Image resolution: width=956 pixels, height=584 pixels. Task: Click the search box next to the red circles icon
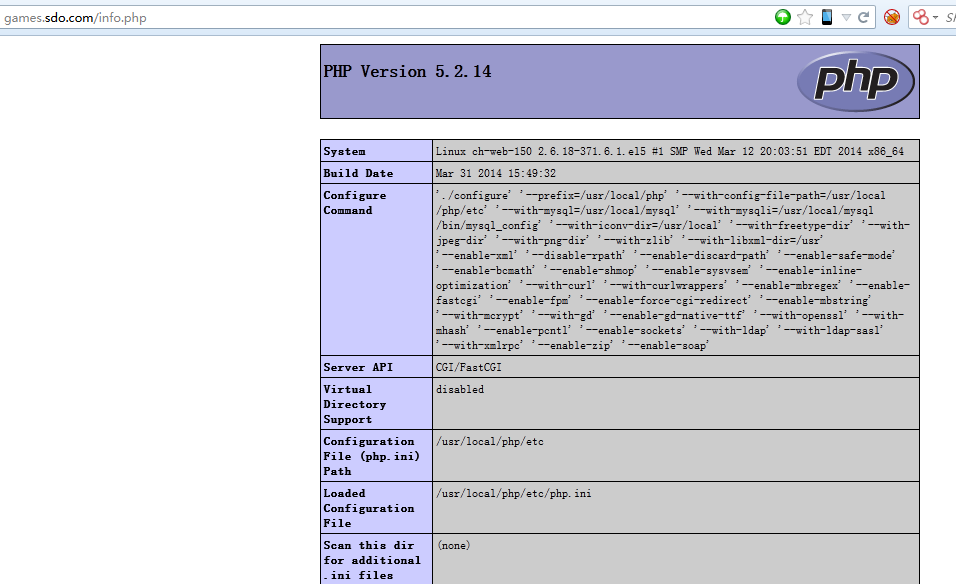point(949,18)
